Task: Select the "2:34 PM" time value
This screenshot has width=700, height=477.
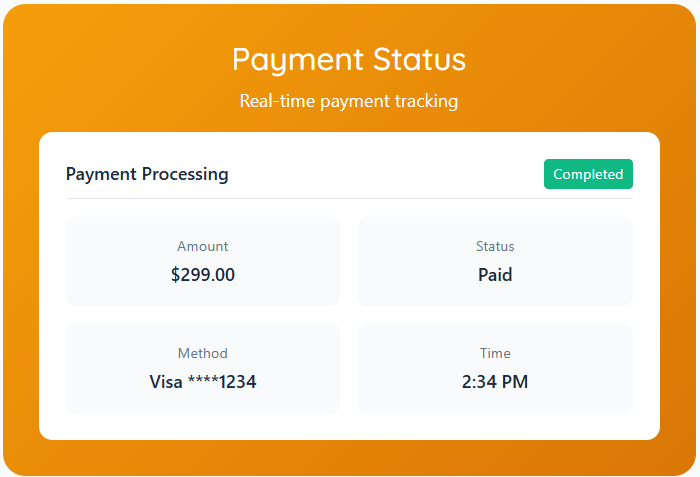Action: (495, 382)
